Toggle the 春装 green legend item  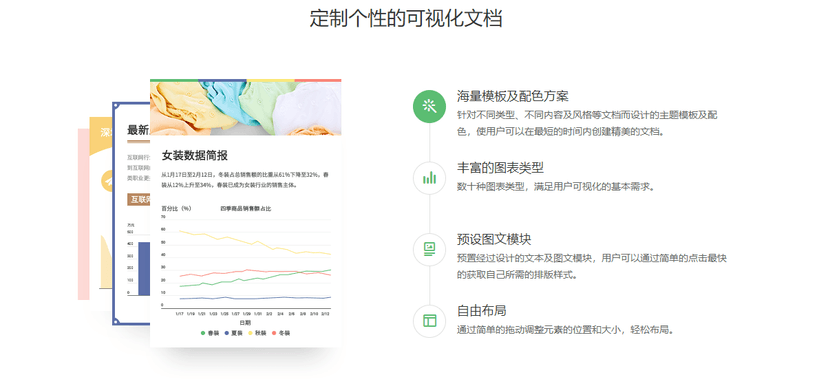point(210,333)
